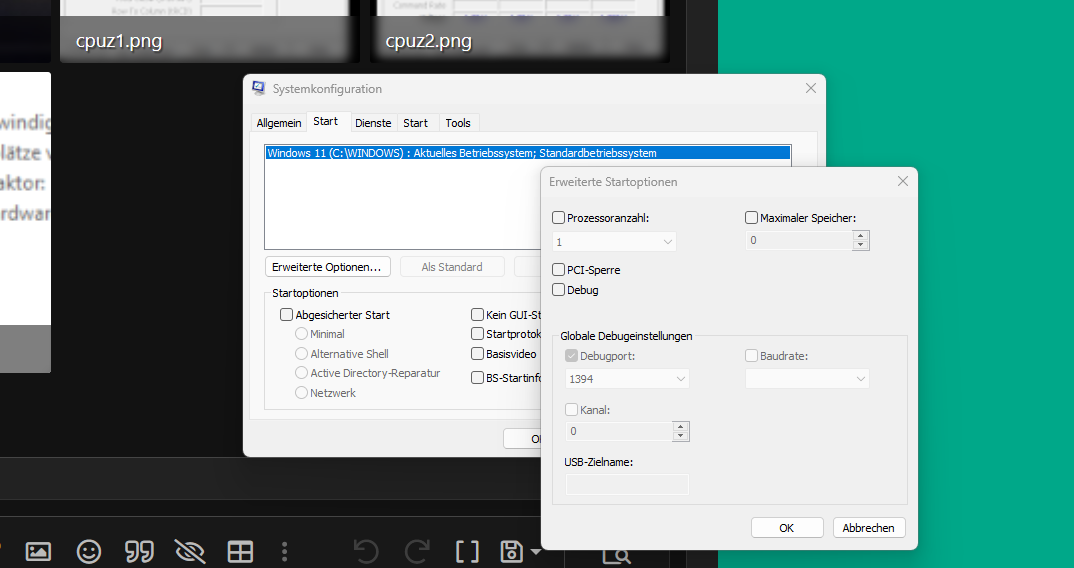Screen dimensions: 1074x568
Task: Click the redo arrow icon
Action: (416, 552)
